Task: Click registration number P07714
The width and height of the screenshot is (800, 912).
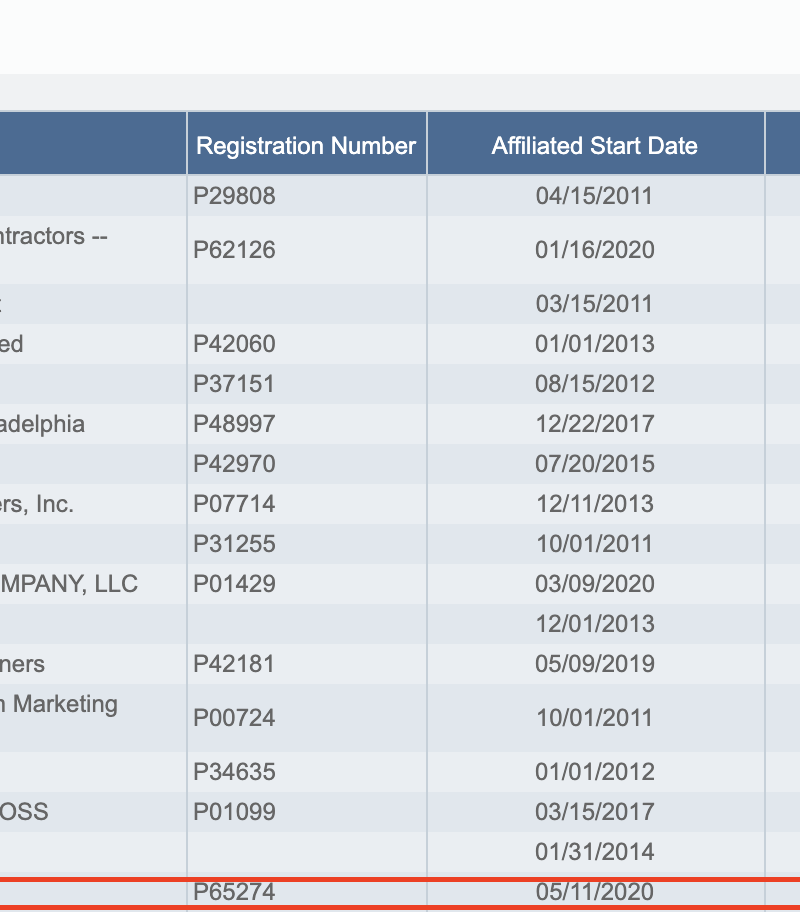Action: click(234, 504)
